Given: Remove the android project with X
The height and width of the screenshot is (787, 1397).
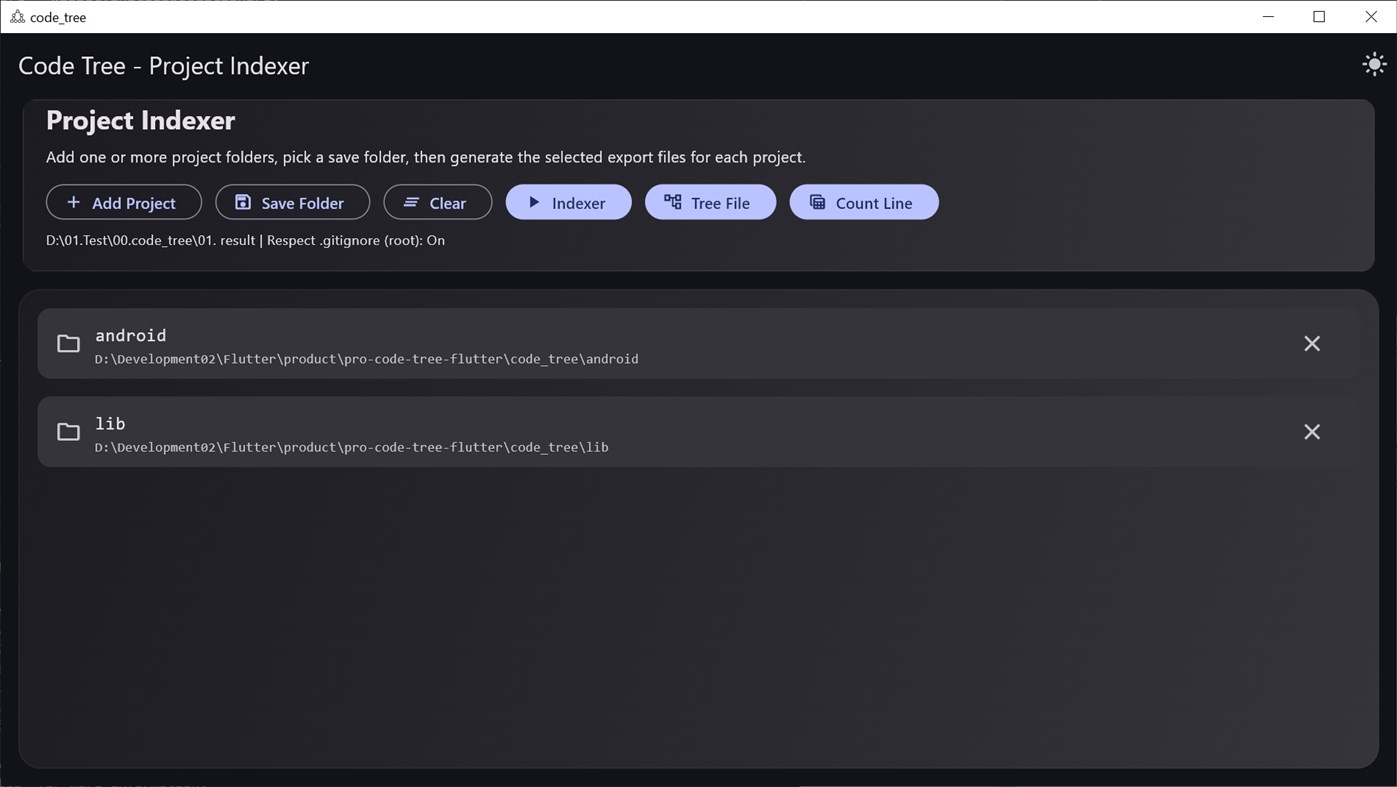Looking at the screenshot, I should click(1312, 343).
